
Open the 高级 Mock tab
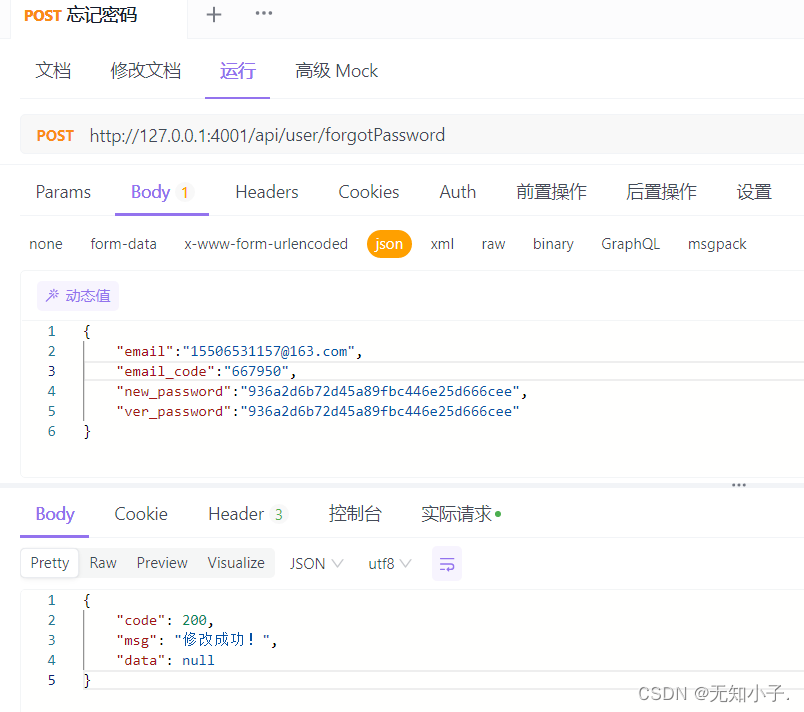coord(336,71)
